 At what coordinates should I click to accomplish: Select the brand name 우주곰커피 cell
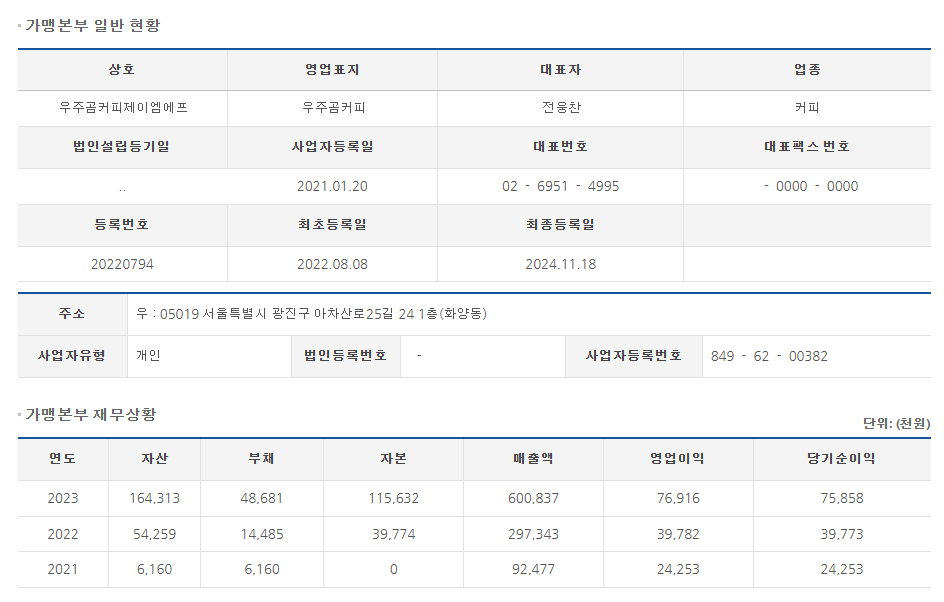pos(333,108)
